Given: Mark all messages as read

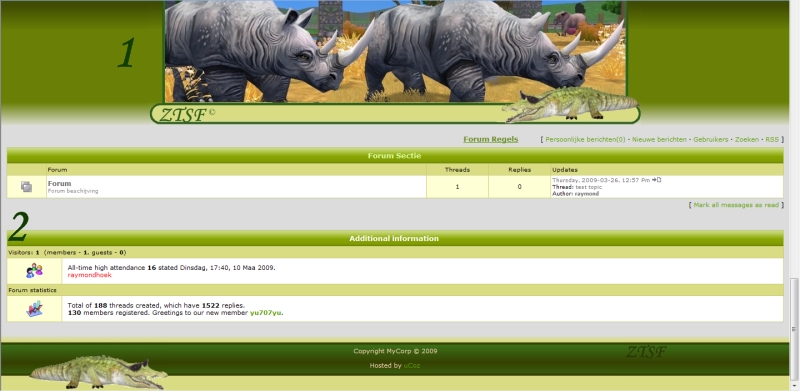Looking at the screenshot, I should [x=736, y=205].
